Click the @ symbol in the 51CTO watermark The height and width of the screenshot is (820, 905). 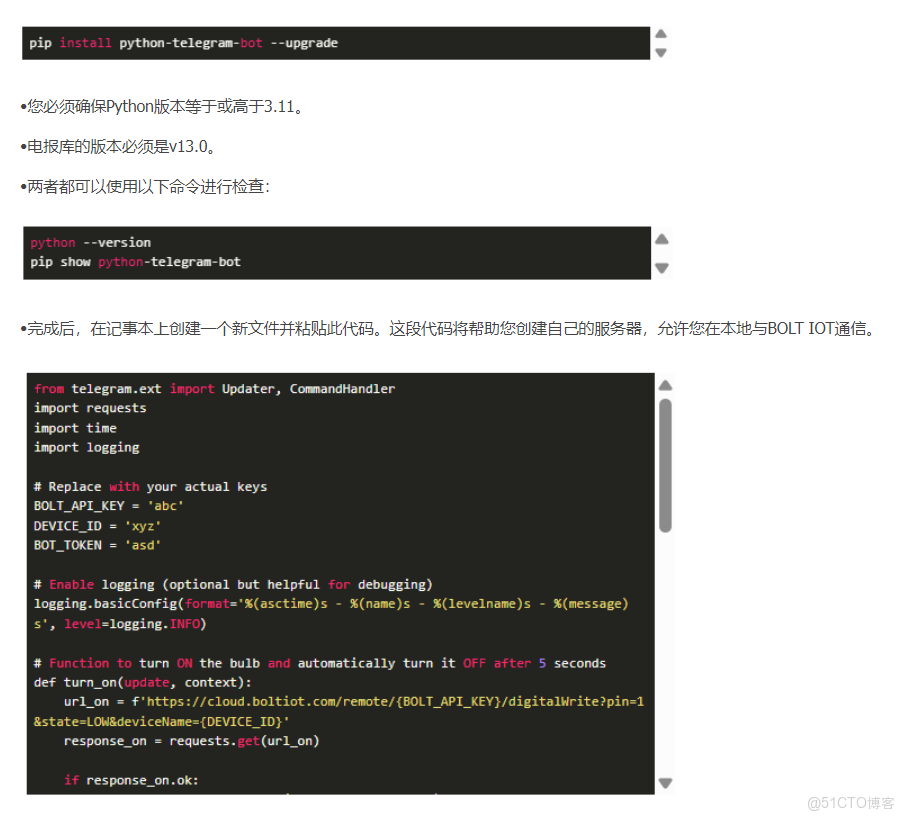[x=812, y=803]
